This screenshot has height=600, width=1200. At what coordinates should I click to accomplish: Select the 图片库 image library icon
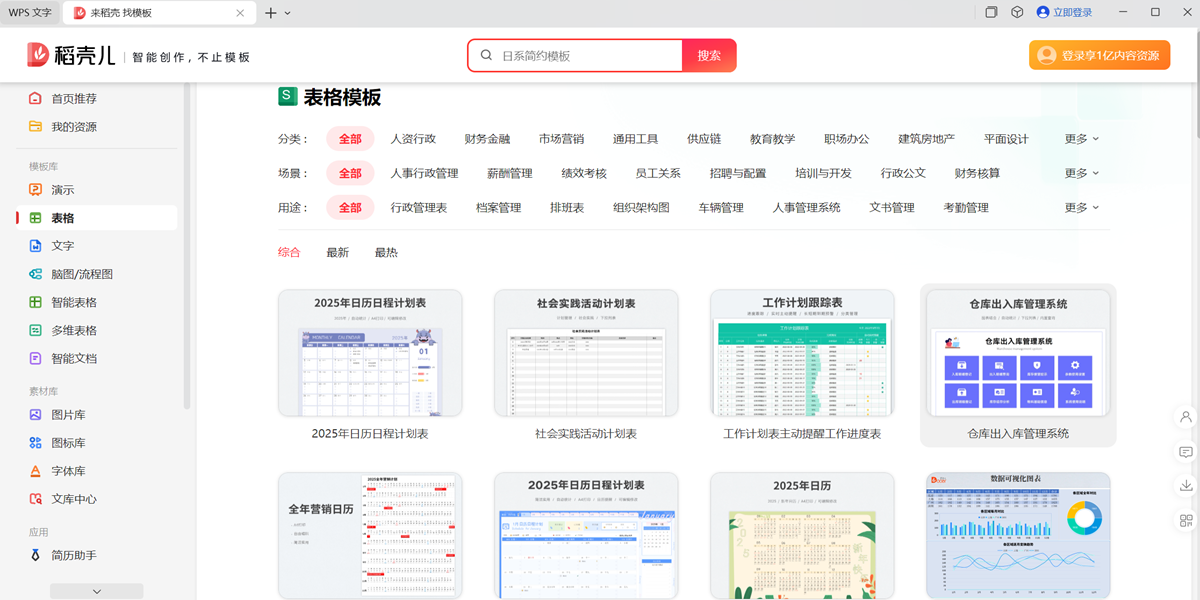35,415
